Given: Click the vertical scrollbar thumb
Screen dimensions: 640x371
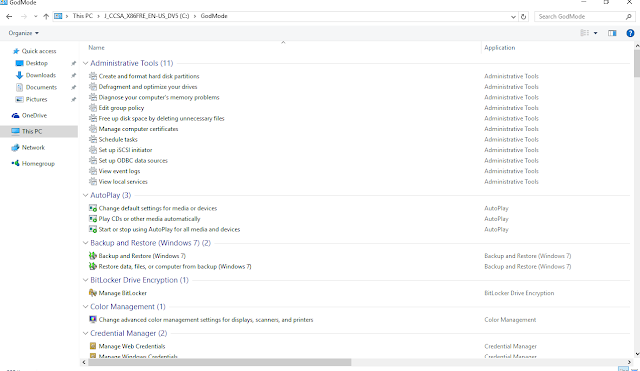Looking at the screenshot, I should coord(637,64).
